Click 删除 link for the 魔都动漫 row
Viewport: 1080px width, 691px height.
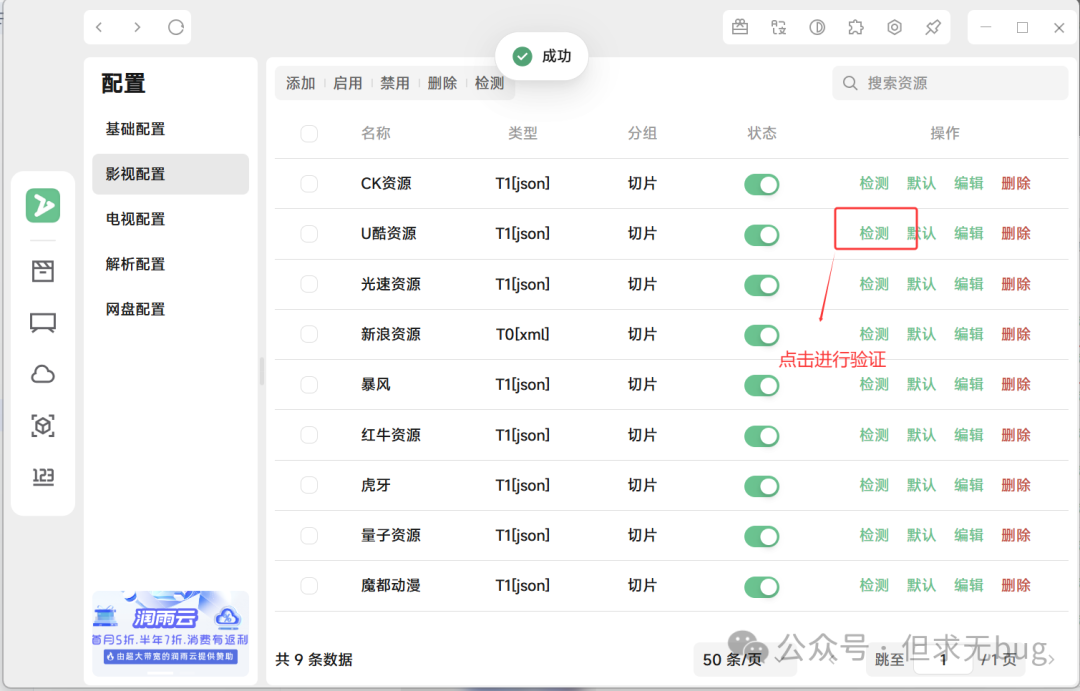coord(1015,585)
